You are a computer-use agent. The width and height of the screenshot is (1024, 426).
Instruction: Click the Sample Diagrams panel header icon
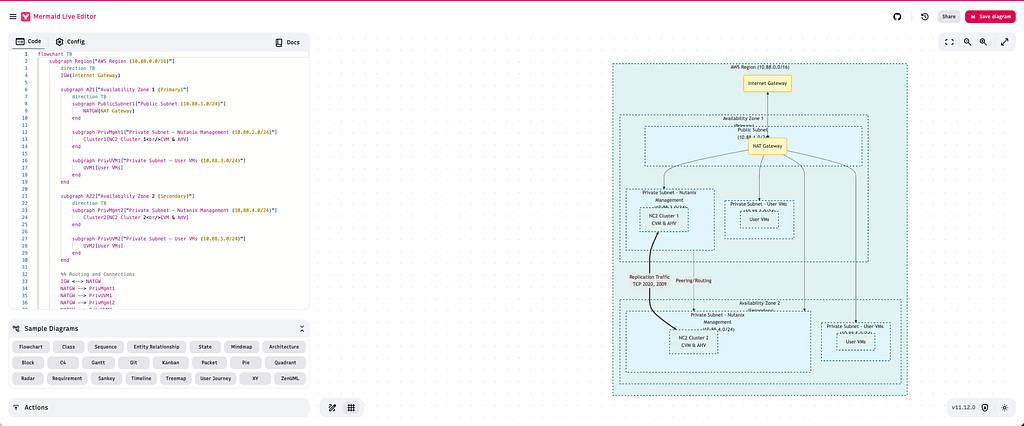pyautogui.click(x=16, y=329)
